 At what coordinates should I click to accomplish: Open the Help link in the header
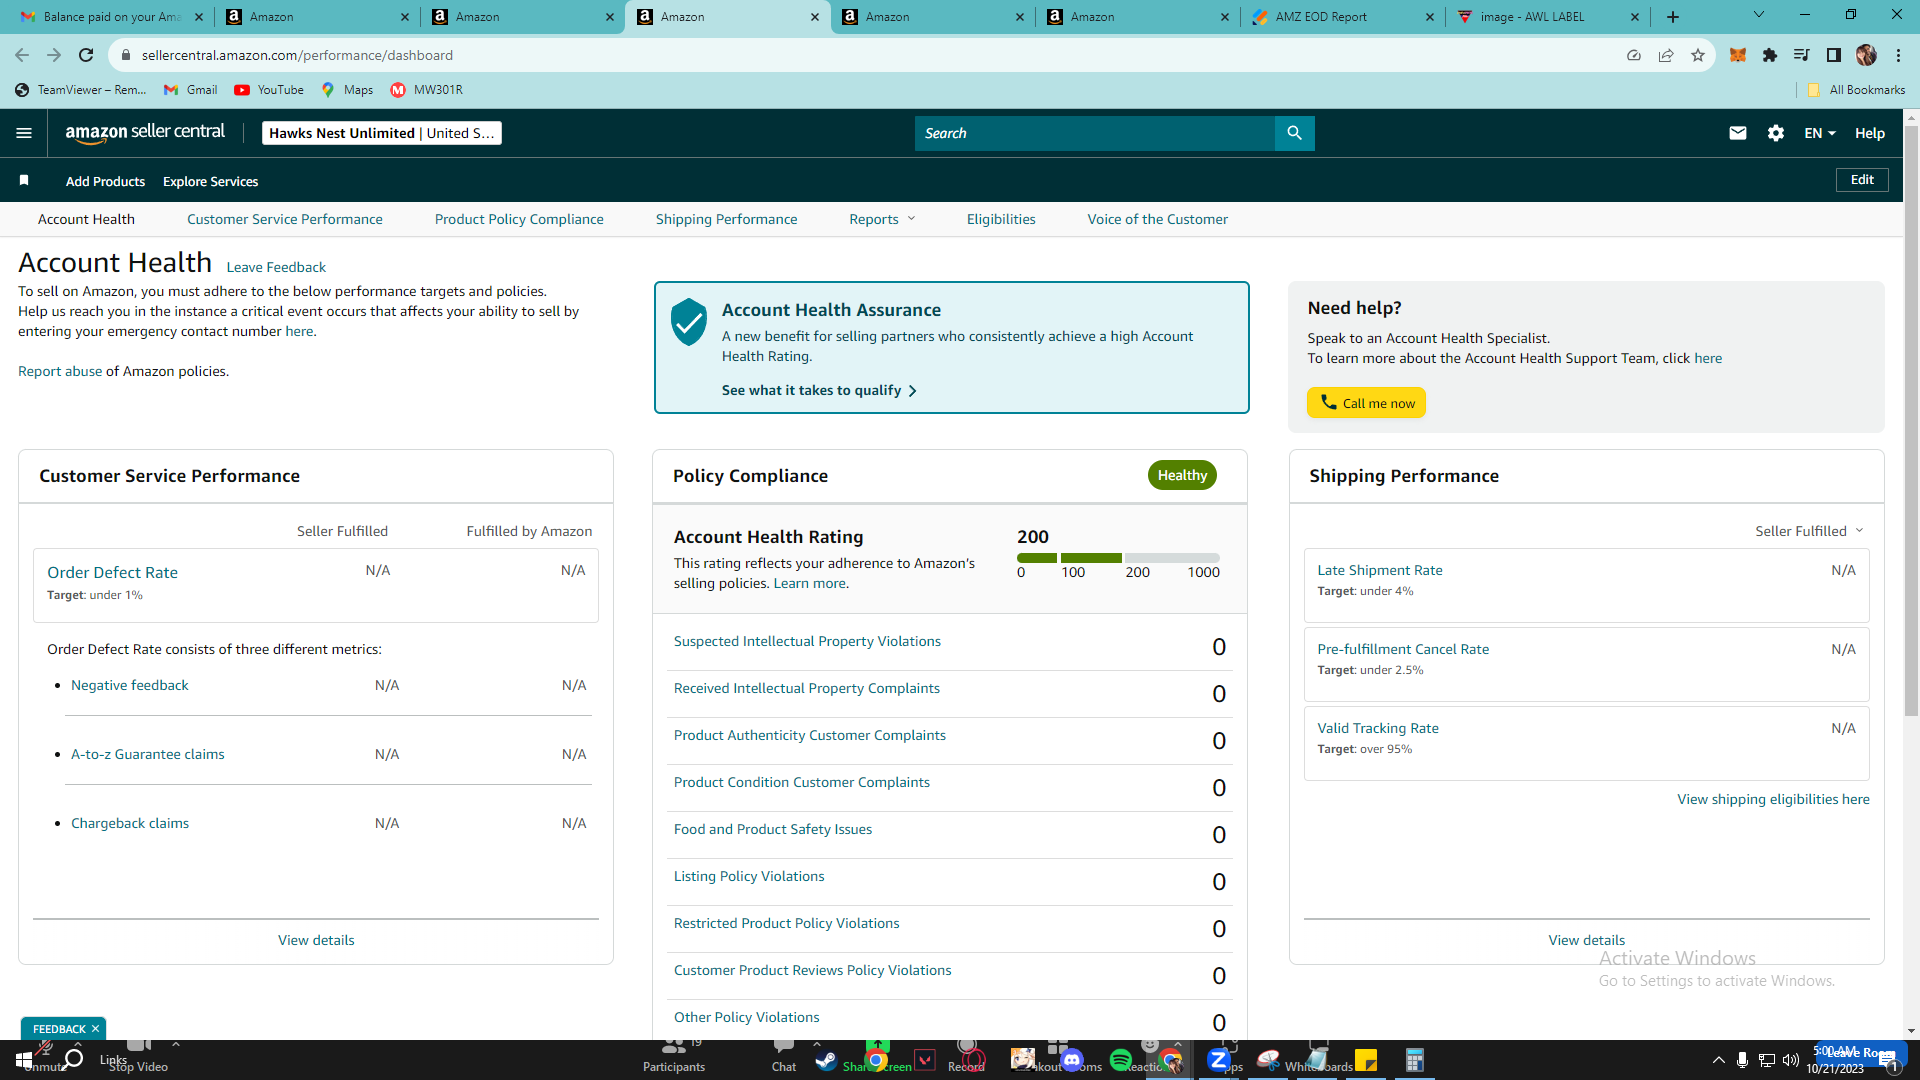1869,133
